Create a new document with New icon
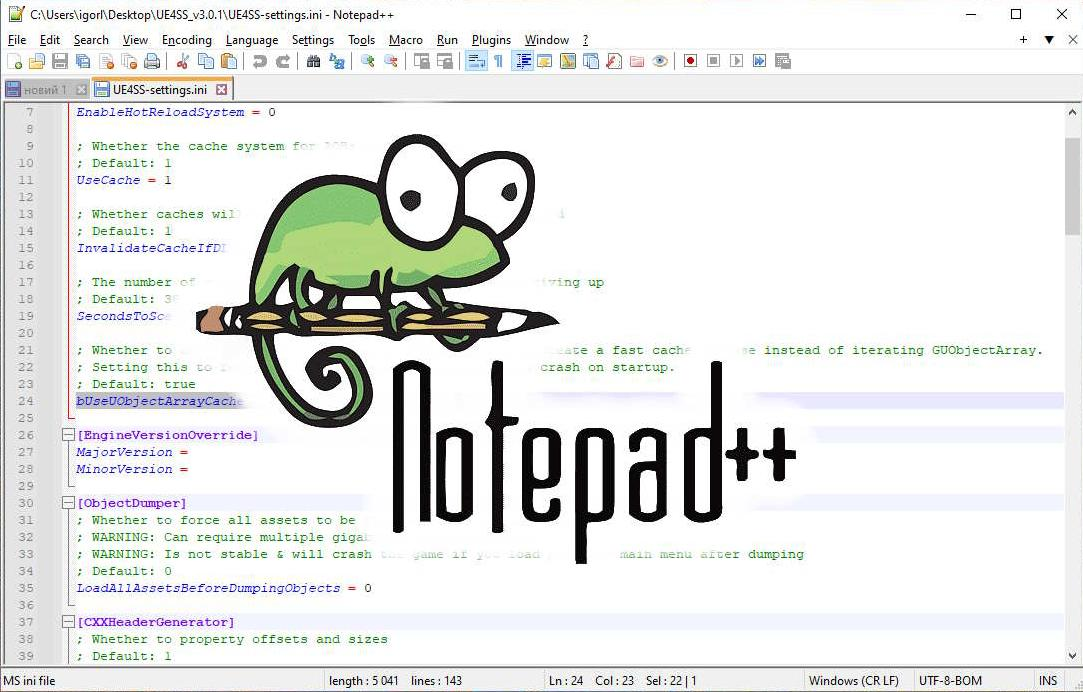The height and width of the screenshot is (692, 1083). pyautogui.click(x=15, y=61)
